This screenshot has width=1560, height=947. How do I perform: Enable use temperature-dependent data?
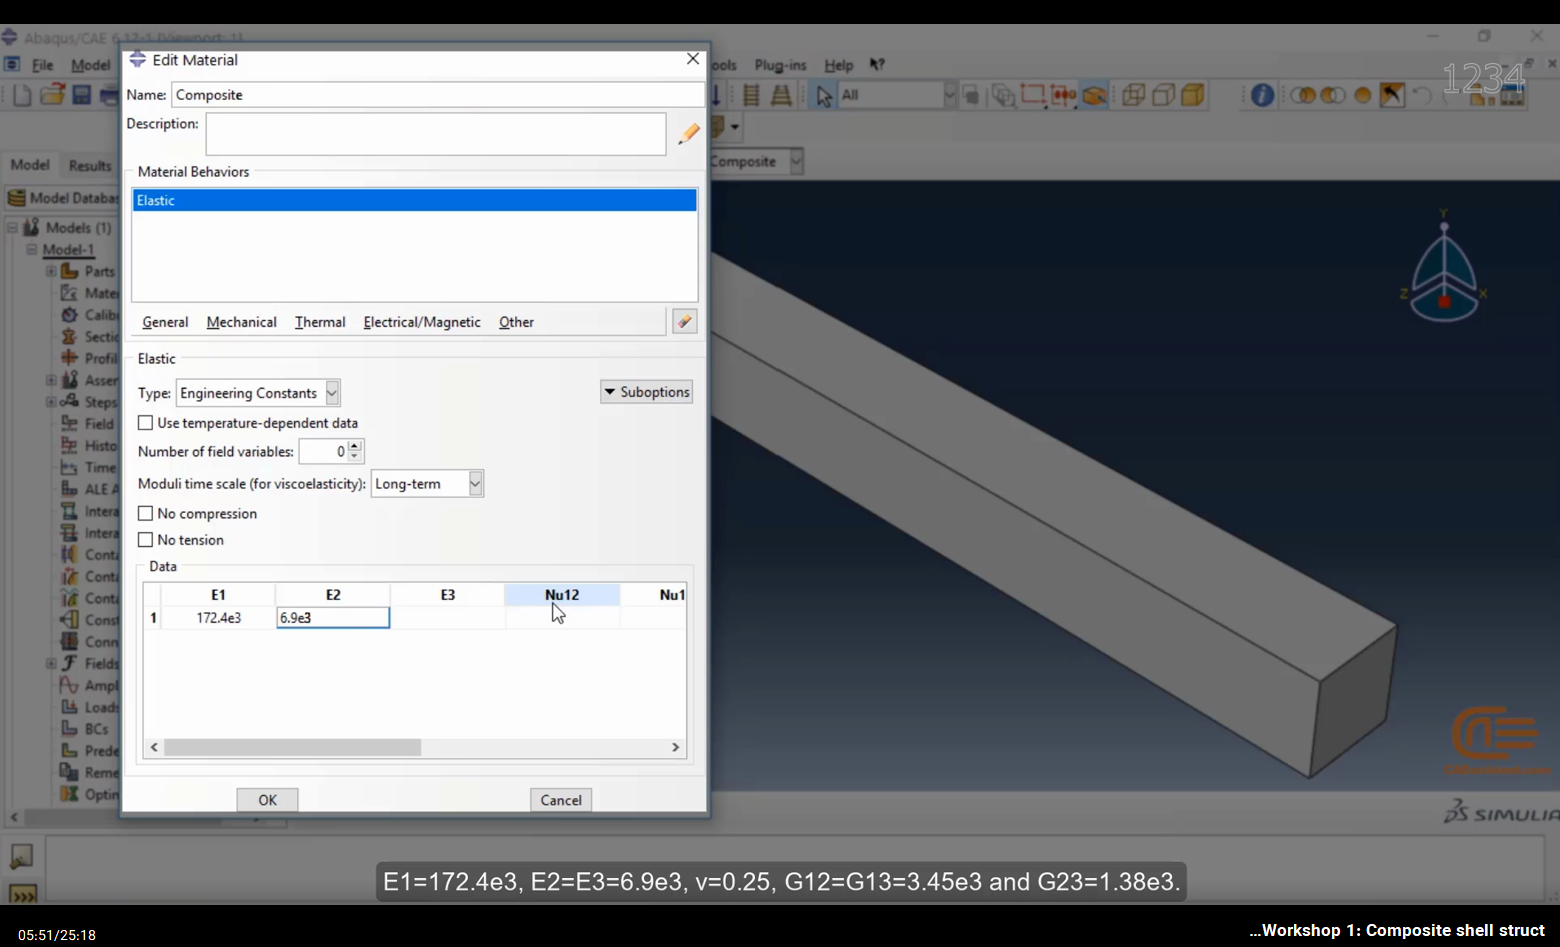click(146, 423)
